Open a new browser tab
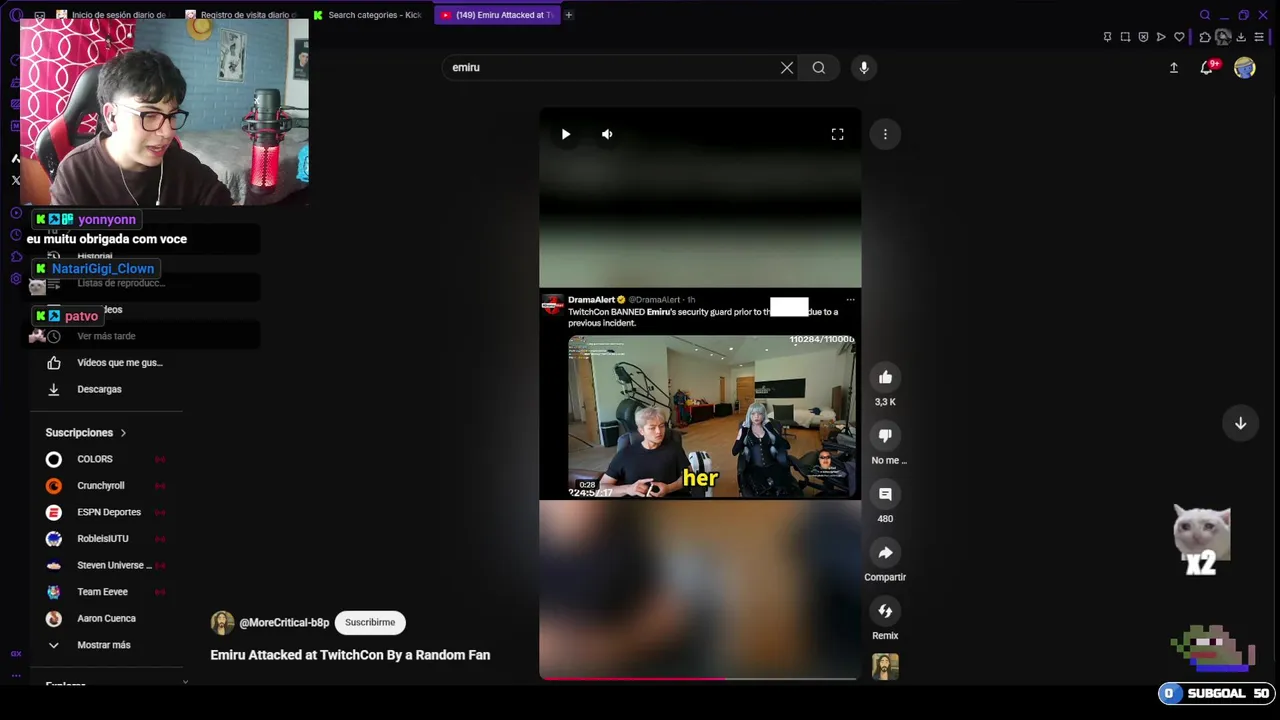The height and width of the screenshot is (720, 1280). [x=569, y=15]
